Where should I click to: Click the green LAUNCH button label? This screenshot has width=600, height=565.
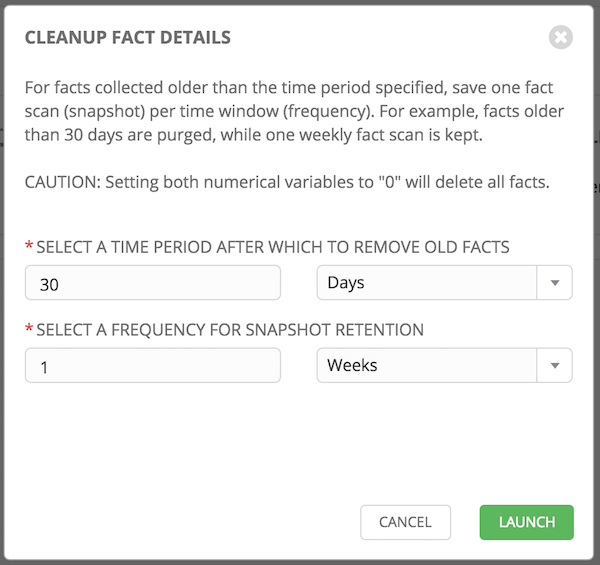pos(527,522)
